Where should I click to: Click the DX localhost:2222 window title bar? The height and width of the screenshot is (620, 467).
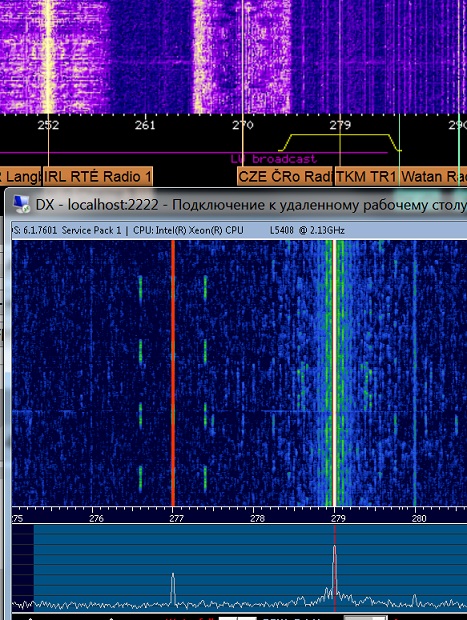[237, 204]
